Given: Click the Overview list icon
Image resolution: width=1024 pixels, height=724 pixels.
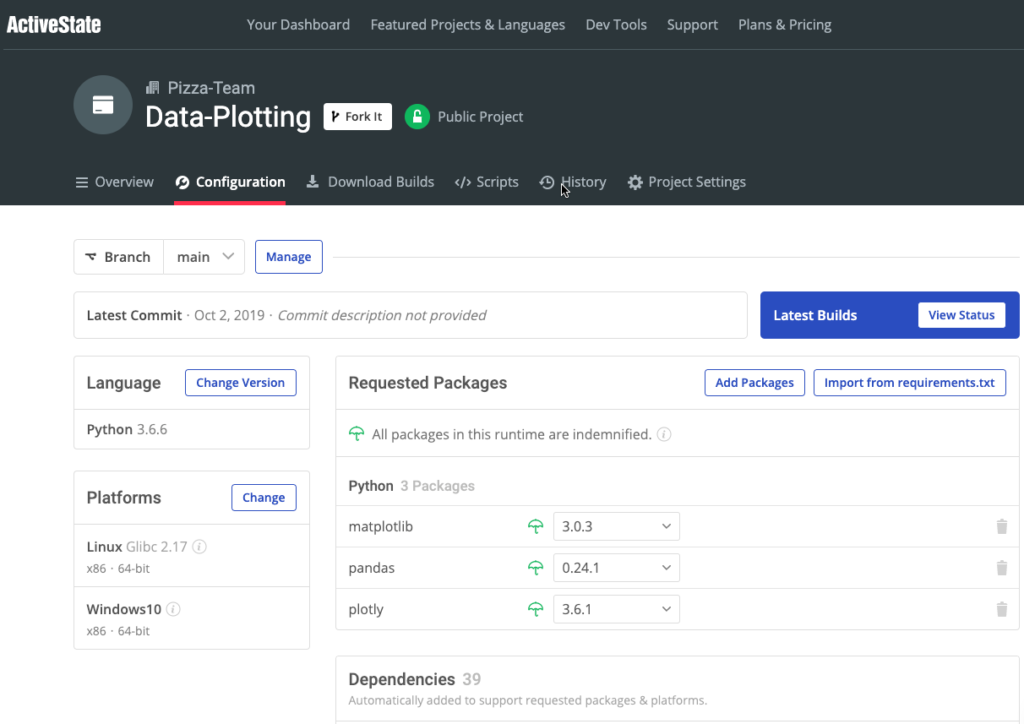Looking at the screenshot, I should [x=81, y=181].
